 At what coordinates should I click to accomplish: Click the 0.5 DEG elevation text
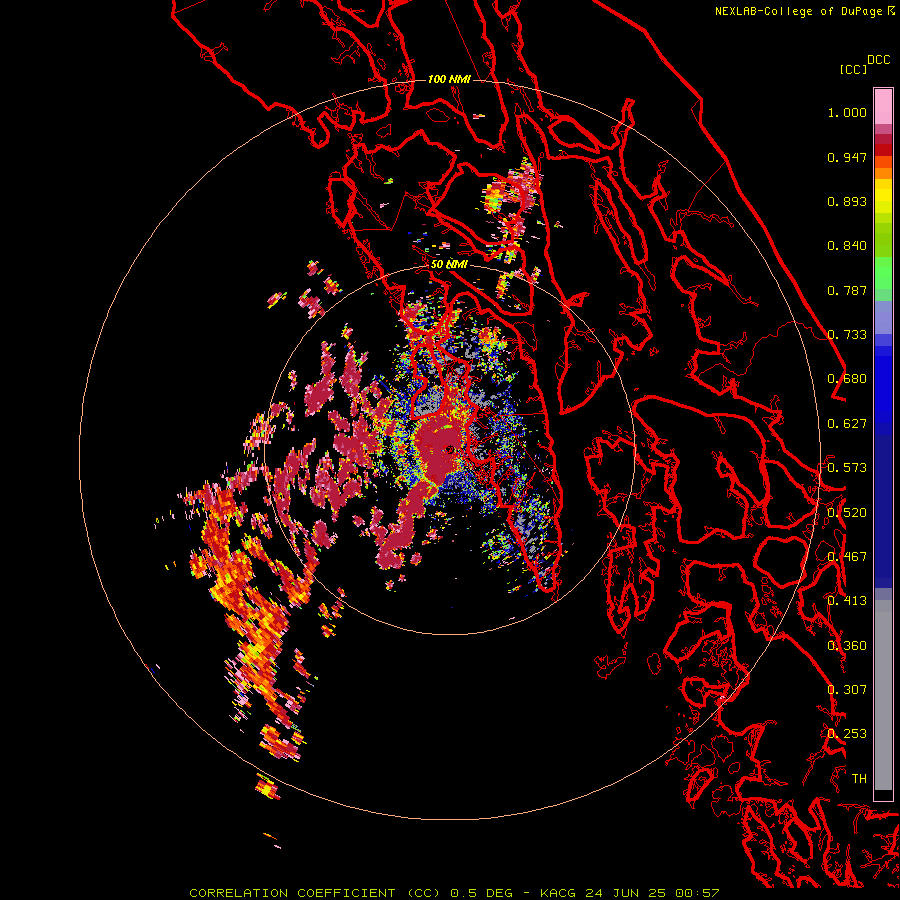tap(481, 893)
